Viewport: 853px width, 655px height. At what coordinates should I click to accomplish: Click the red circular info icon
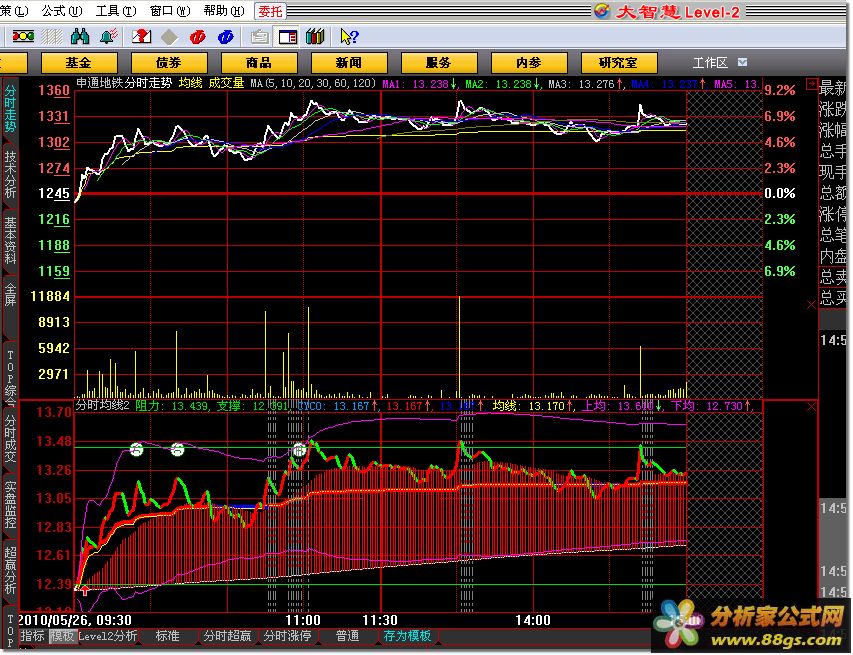pyautogui.click(x=198, y=37)
